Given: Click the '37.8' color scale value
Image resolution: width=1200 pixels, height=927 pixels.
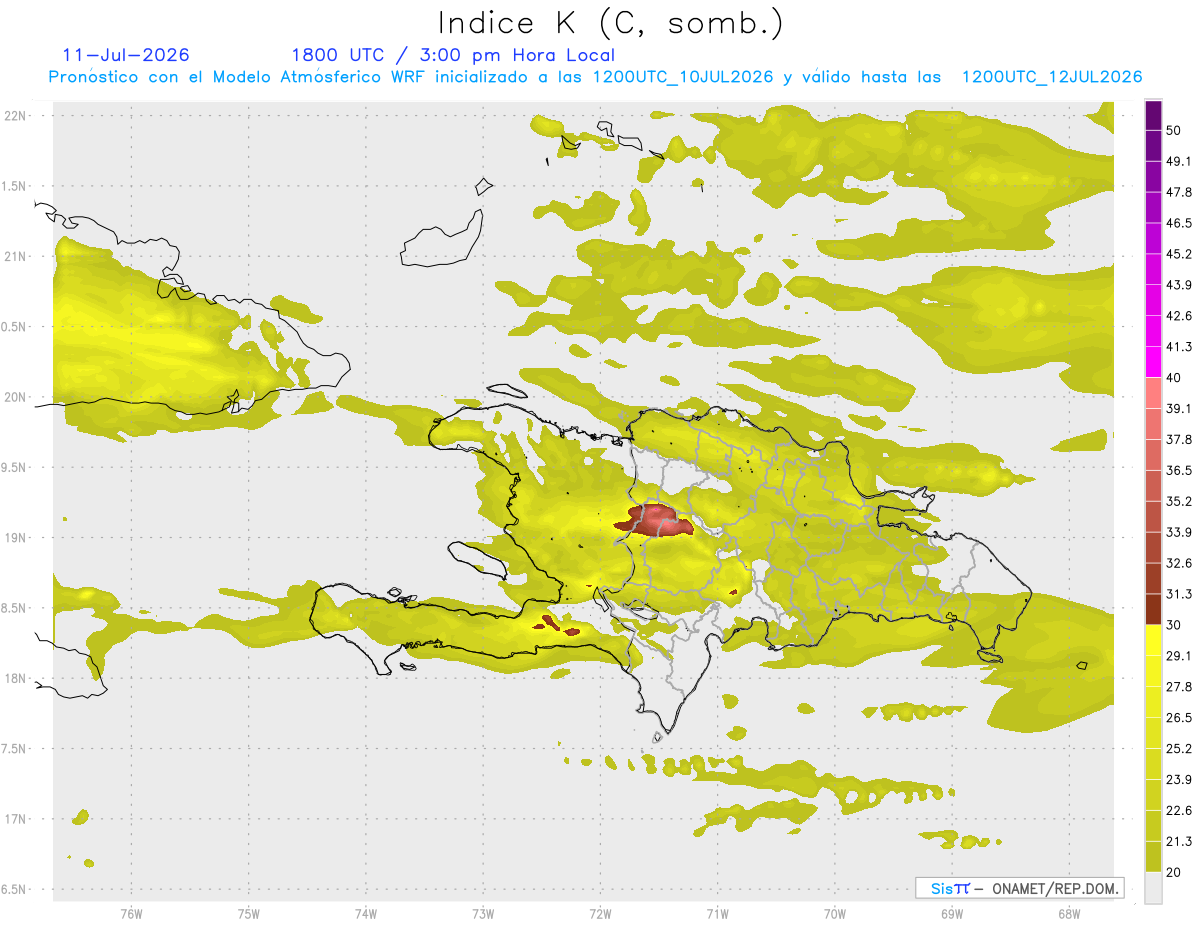Looking at the screenshot, I should point(1179,439).
